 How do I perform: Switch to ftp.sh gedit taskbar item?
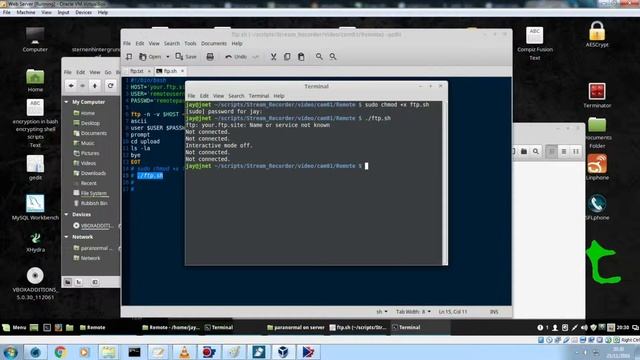358,327
